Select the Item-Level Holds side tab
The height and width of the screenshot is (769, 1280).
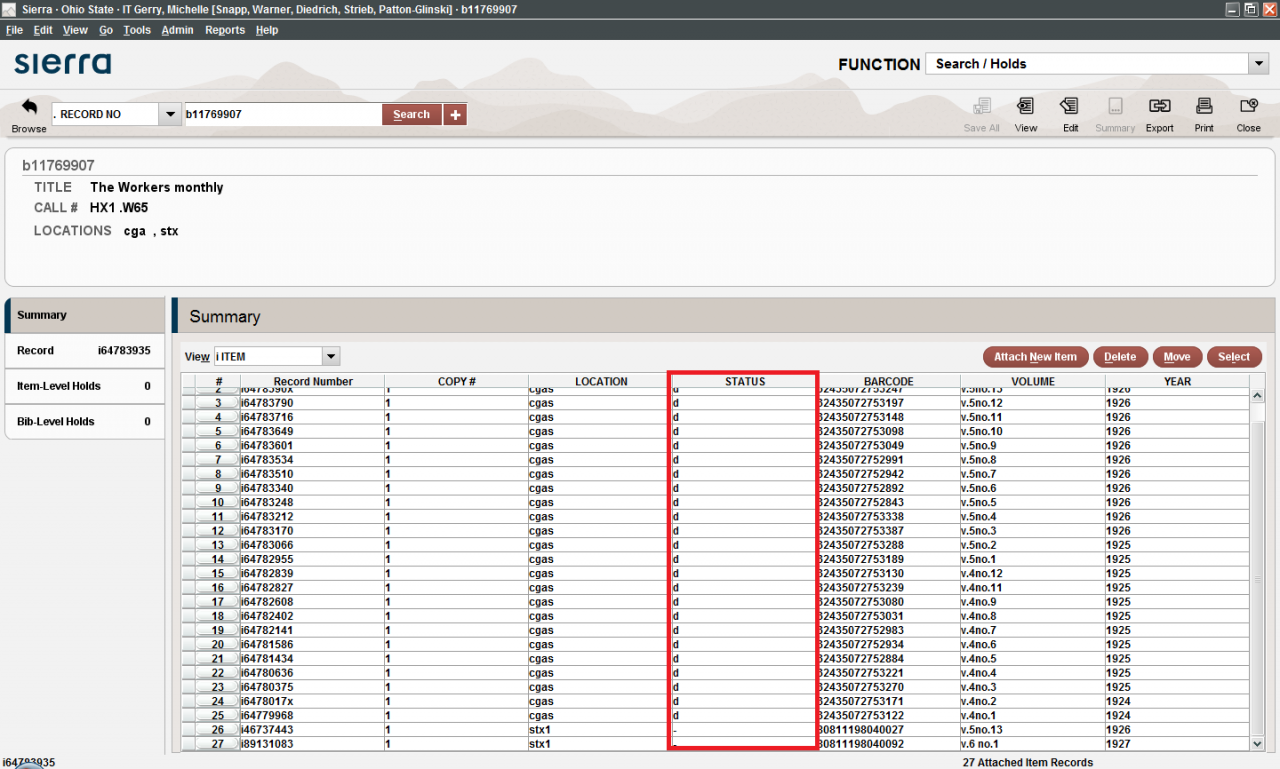point(84,386)
